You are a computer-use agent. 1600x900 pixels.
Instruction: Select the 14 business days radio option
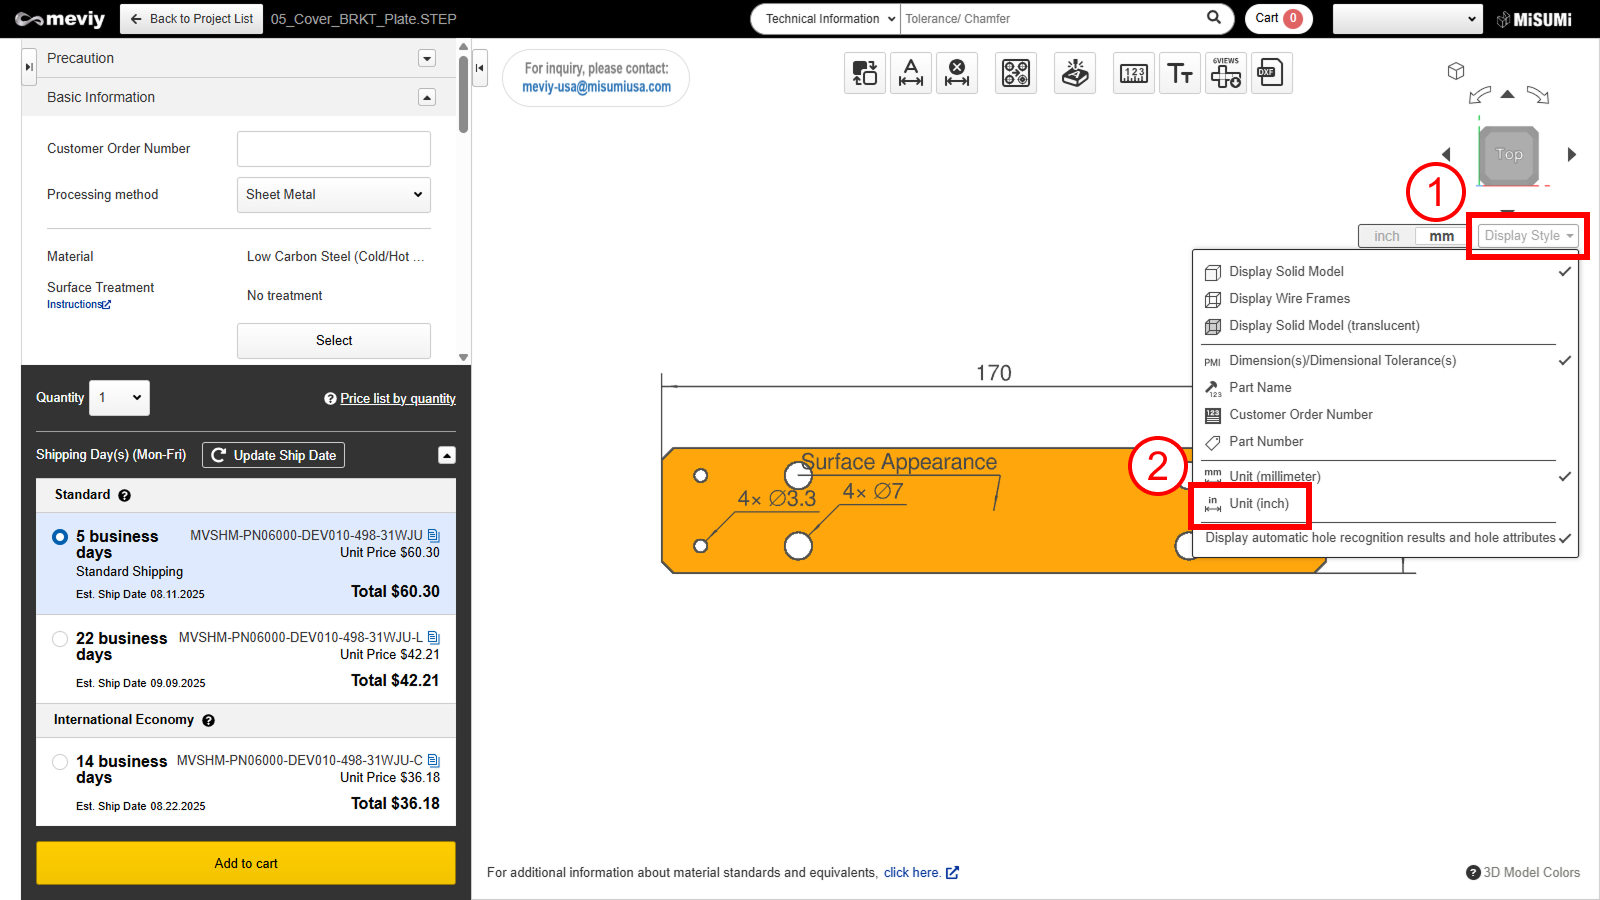coord(60,762)
